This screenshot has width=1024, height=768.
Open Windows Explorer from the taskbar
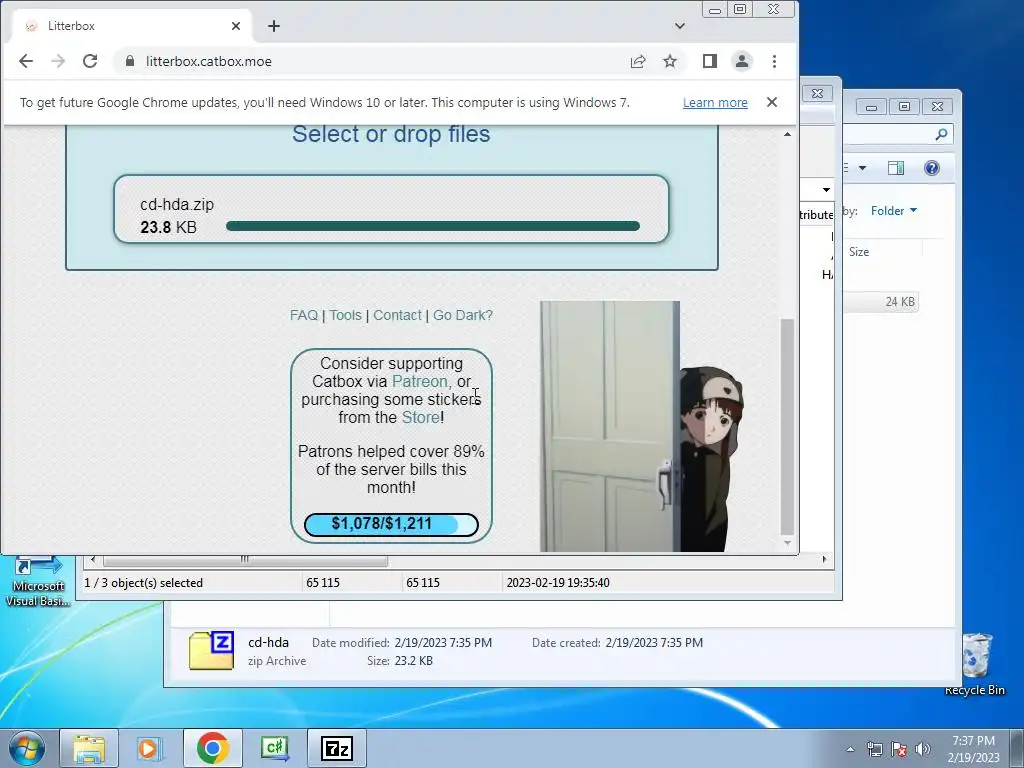(x=89, y=748)
